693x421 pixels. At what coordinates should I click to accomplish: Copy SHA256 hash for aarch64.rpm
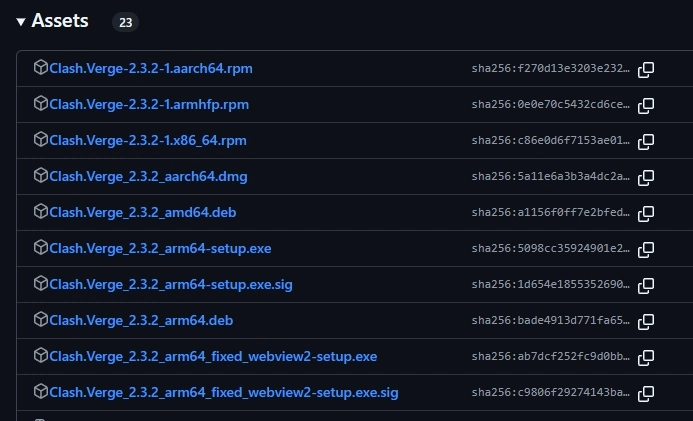646,69
